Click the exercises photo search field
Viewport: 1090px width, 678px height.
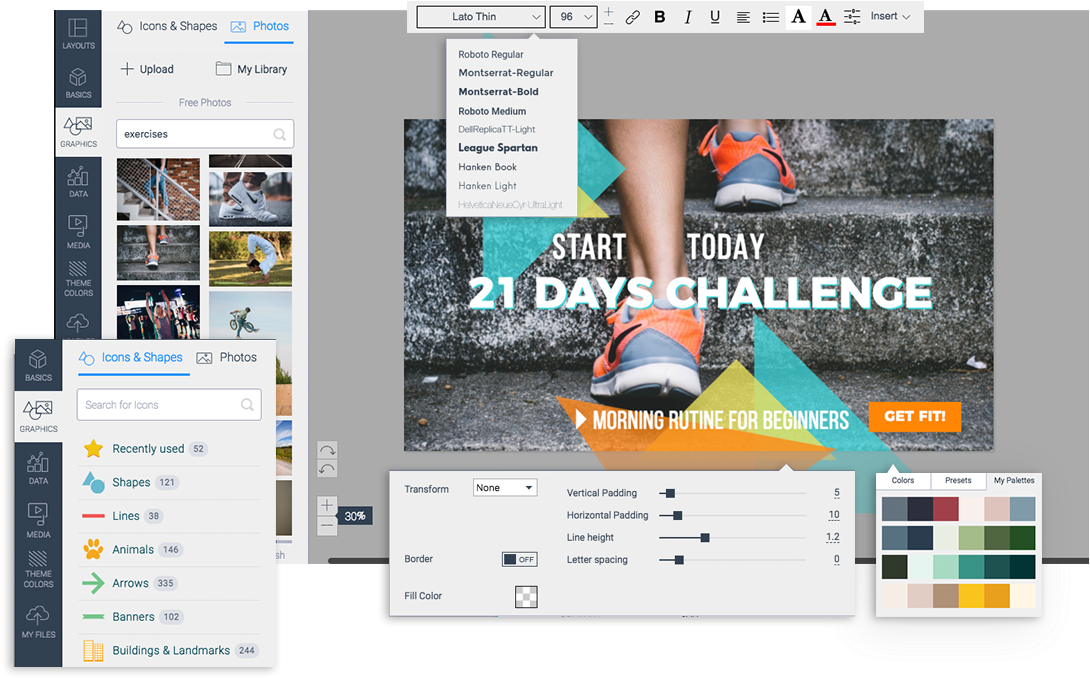(x=205, y=134)
